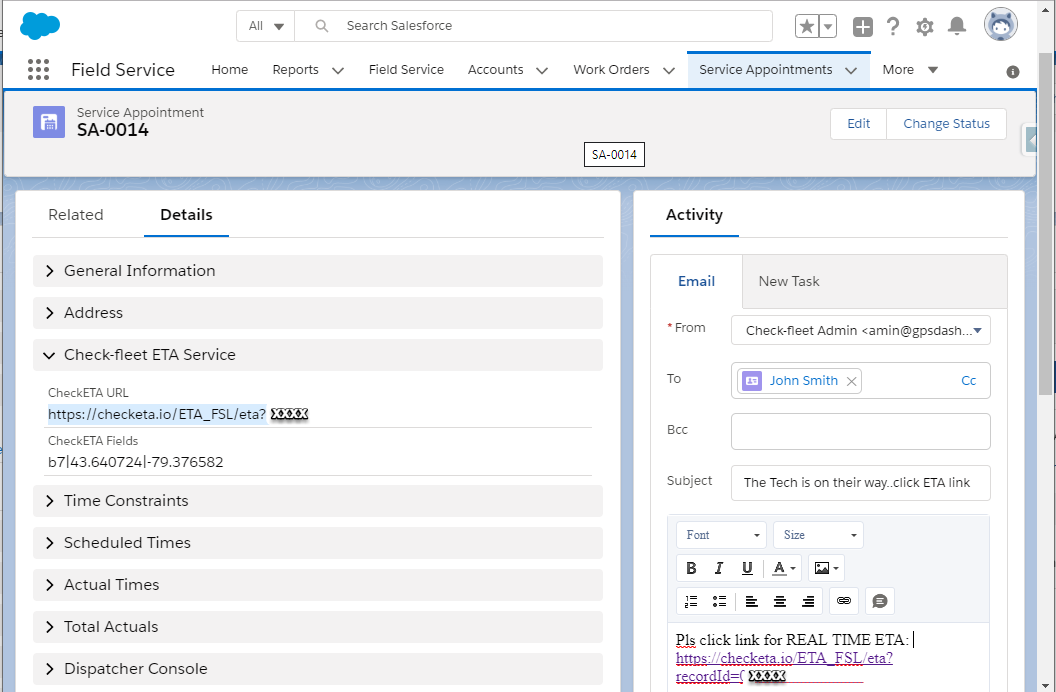
Task: Toggle the bulleted list in the editor
Action: [x=719, y=600]
